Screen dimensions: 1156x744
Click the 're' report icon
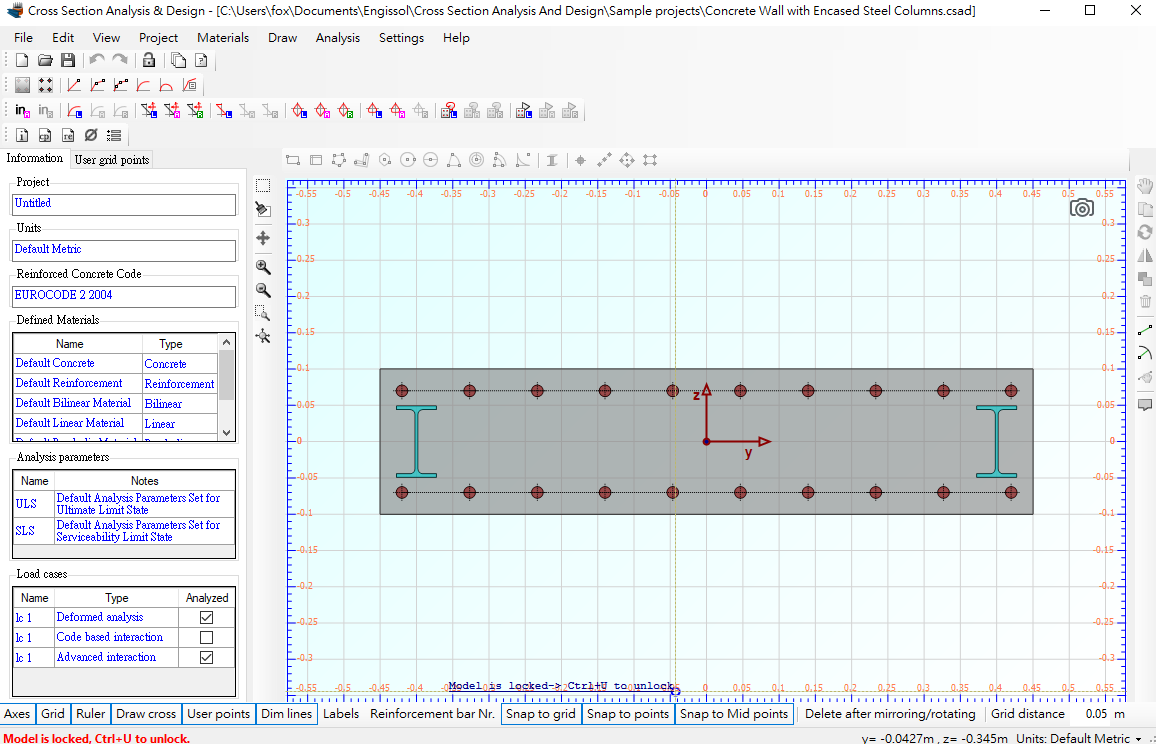[68, 135]
